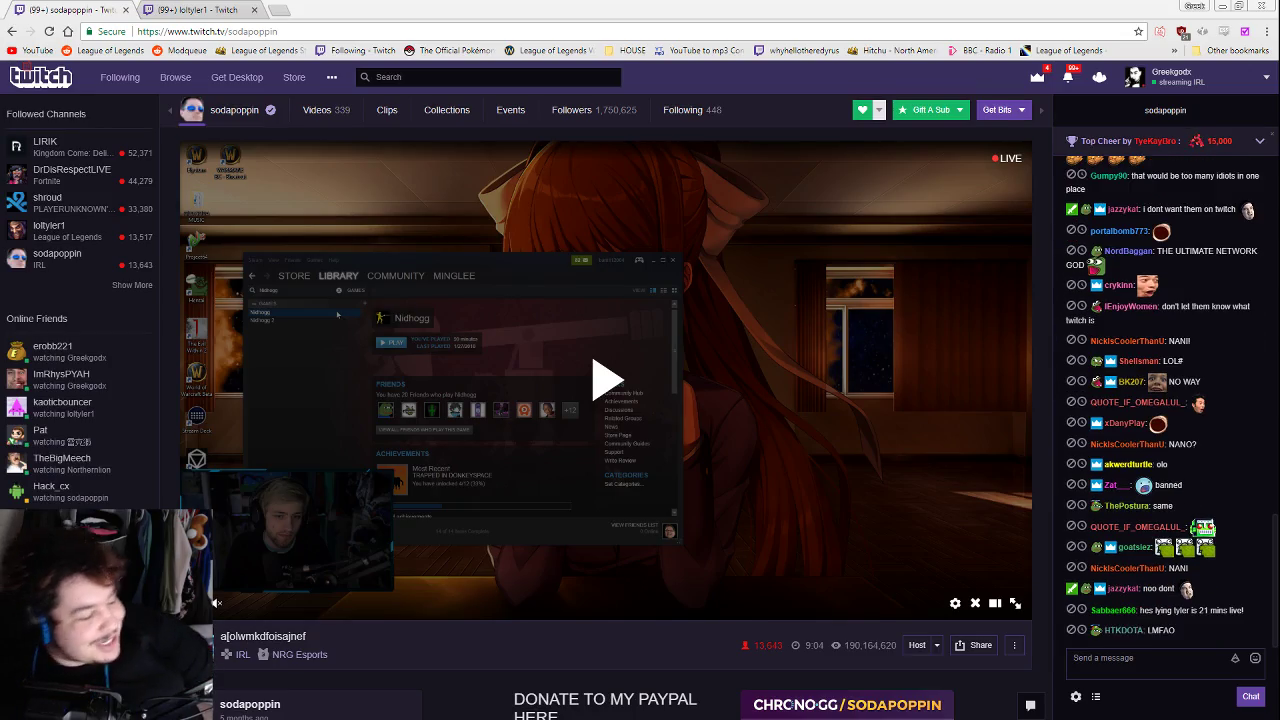This screenshot has width=1280, height=720.
Task: Send message with the Chat button
Action: click(1251, 697)
